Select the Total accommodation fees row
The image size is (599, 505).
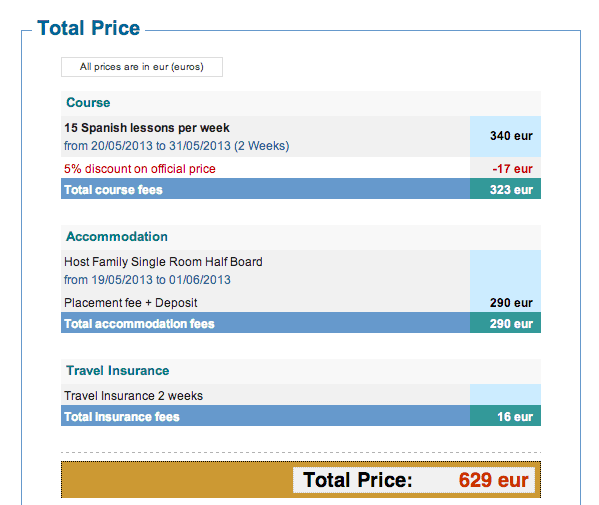point(301,323)
